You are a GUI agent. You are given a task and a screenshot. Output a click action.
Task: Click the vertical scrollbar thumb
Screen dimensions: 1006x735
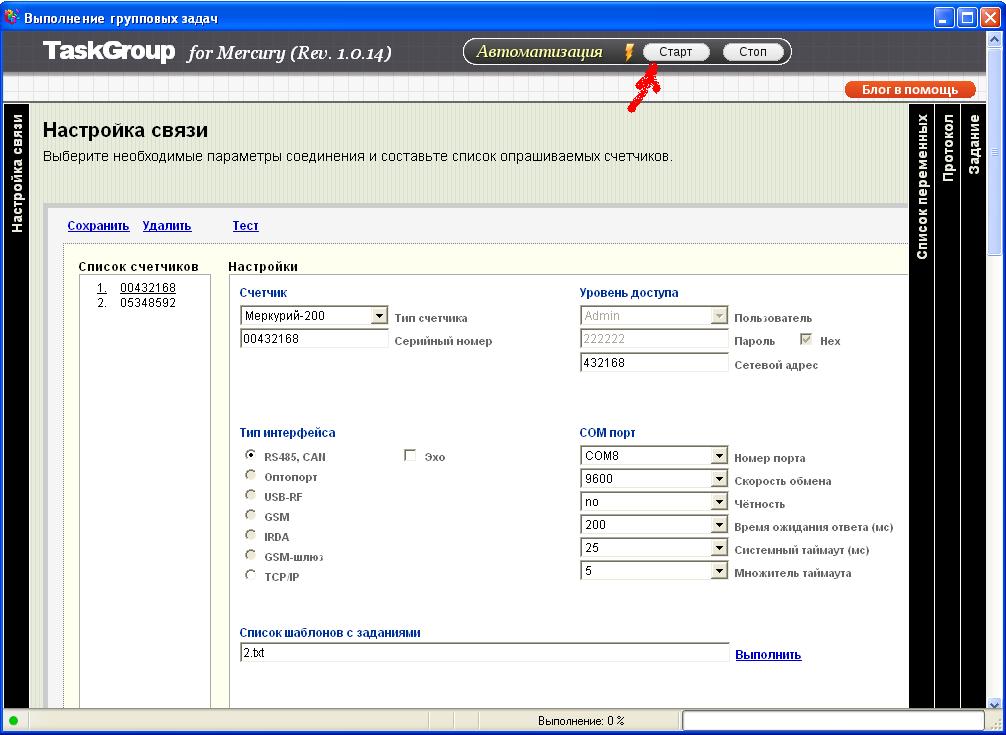tap(994, 154)
